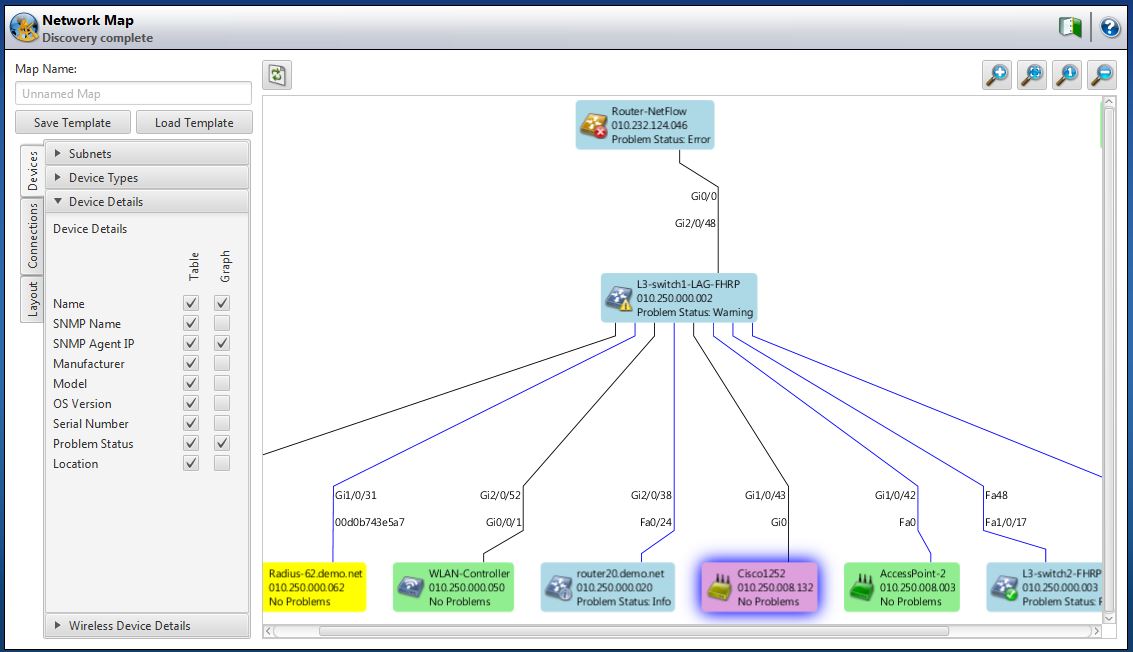This screenshot has height=652, width=1133.
Task: Switch to the Connections vertical tab
Action: tap(32, 235)
